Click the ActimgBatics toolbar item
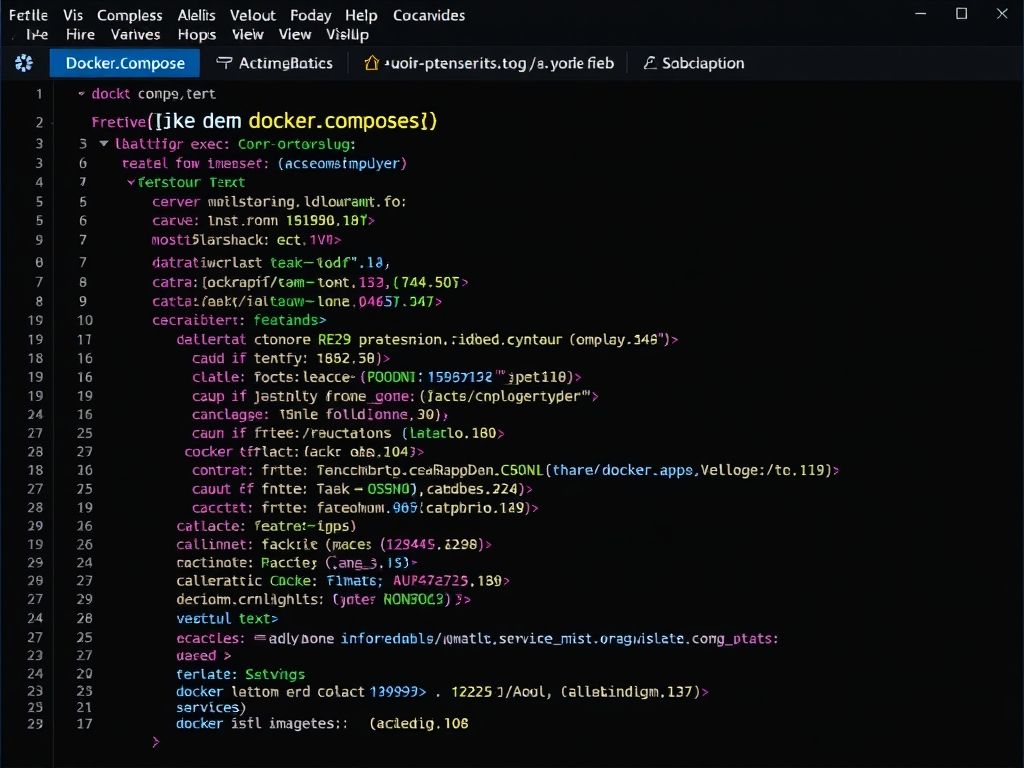The image size is (1024, 768). coord(285,62)
